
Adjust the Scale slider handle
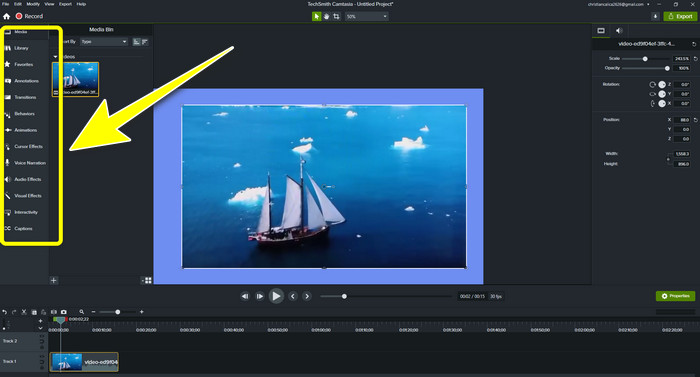(645, 59)
